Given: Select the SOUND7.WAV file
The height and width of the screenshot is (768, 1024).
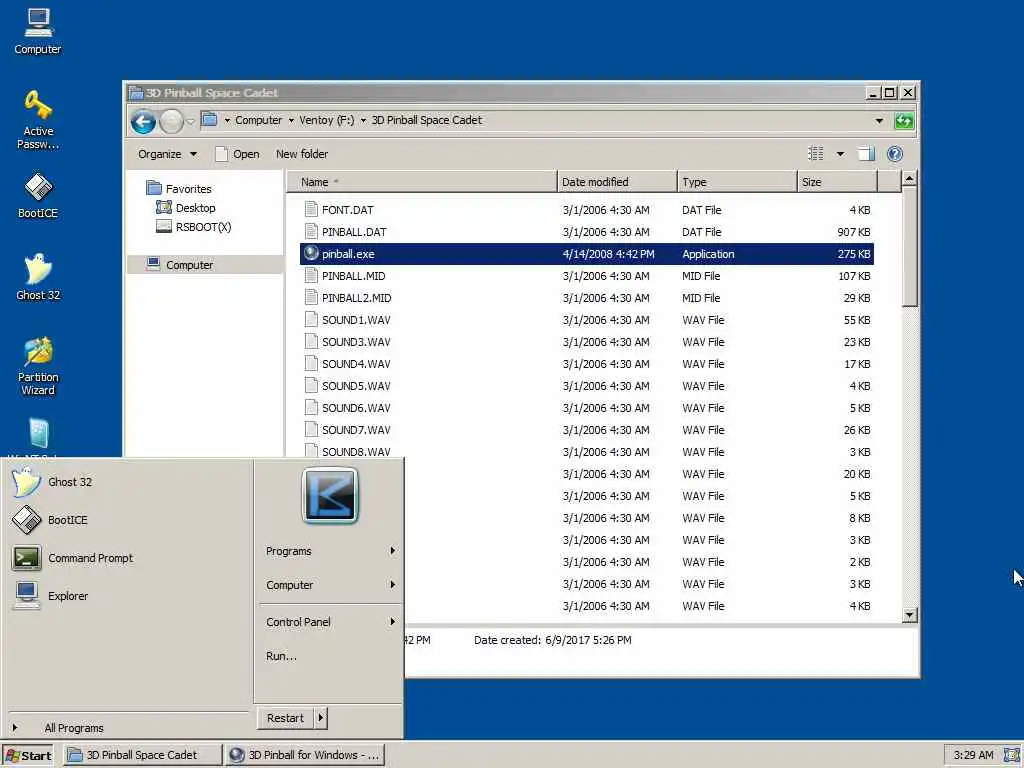Looking at the screenshot, I should [586, 430].
